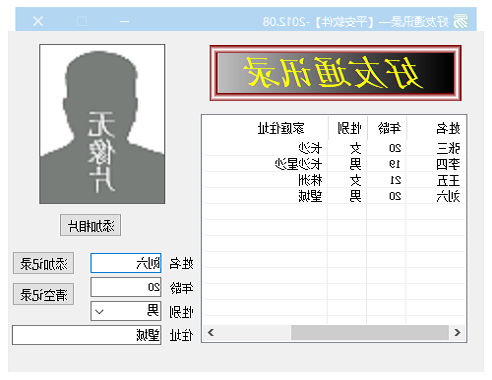Click the horizontal scrollbar thumb of the list

point(370,332)
